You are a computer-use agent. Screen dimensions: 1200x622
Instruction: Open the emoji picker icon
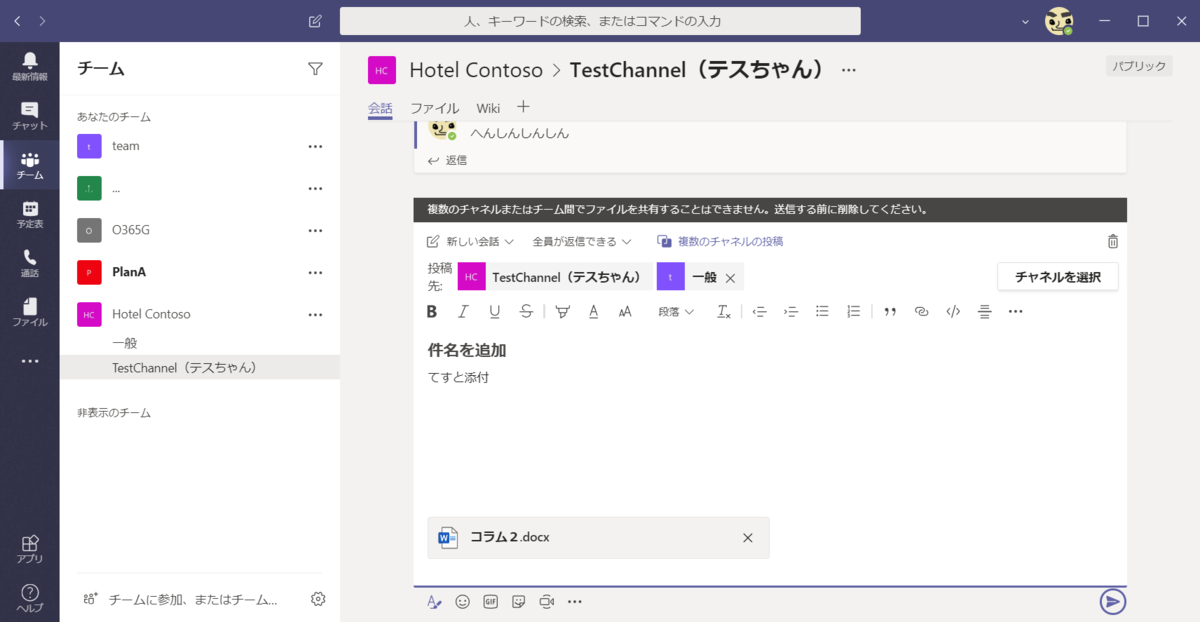[462, 601]
